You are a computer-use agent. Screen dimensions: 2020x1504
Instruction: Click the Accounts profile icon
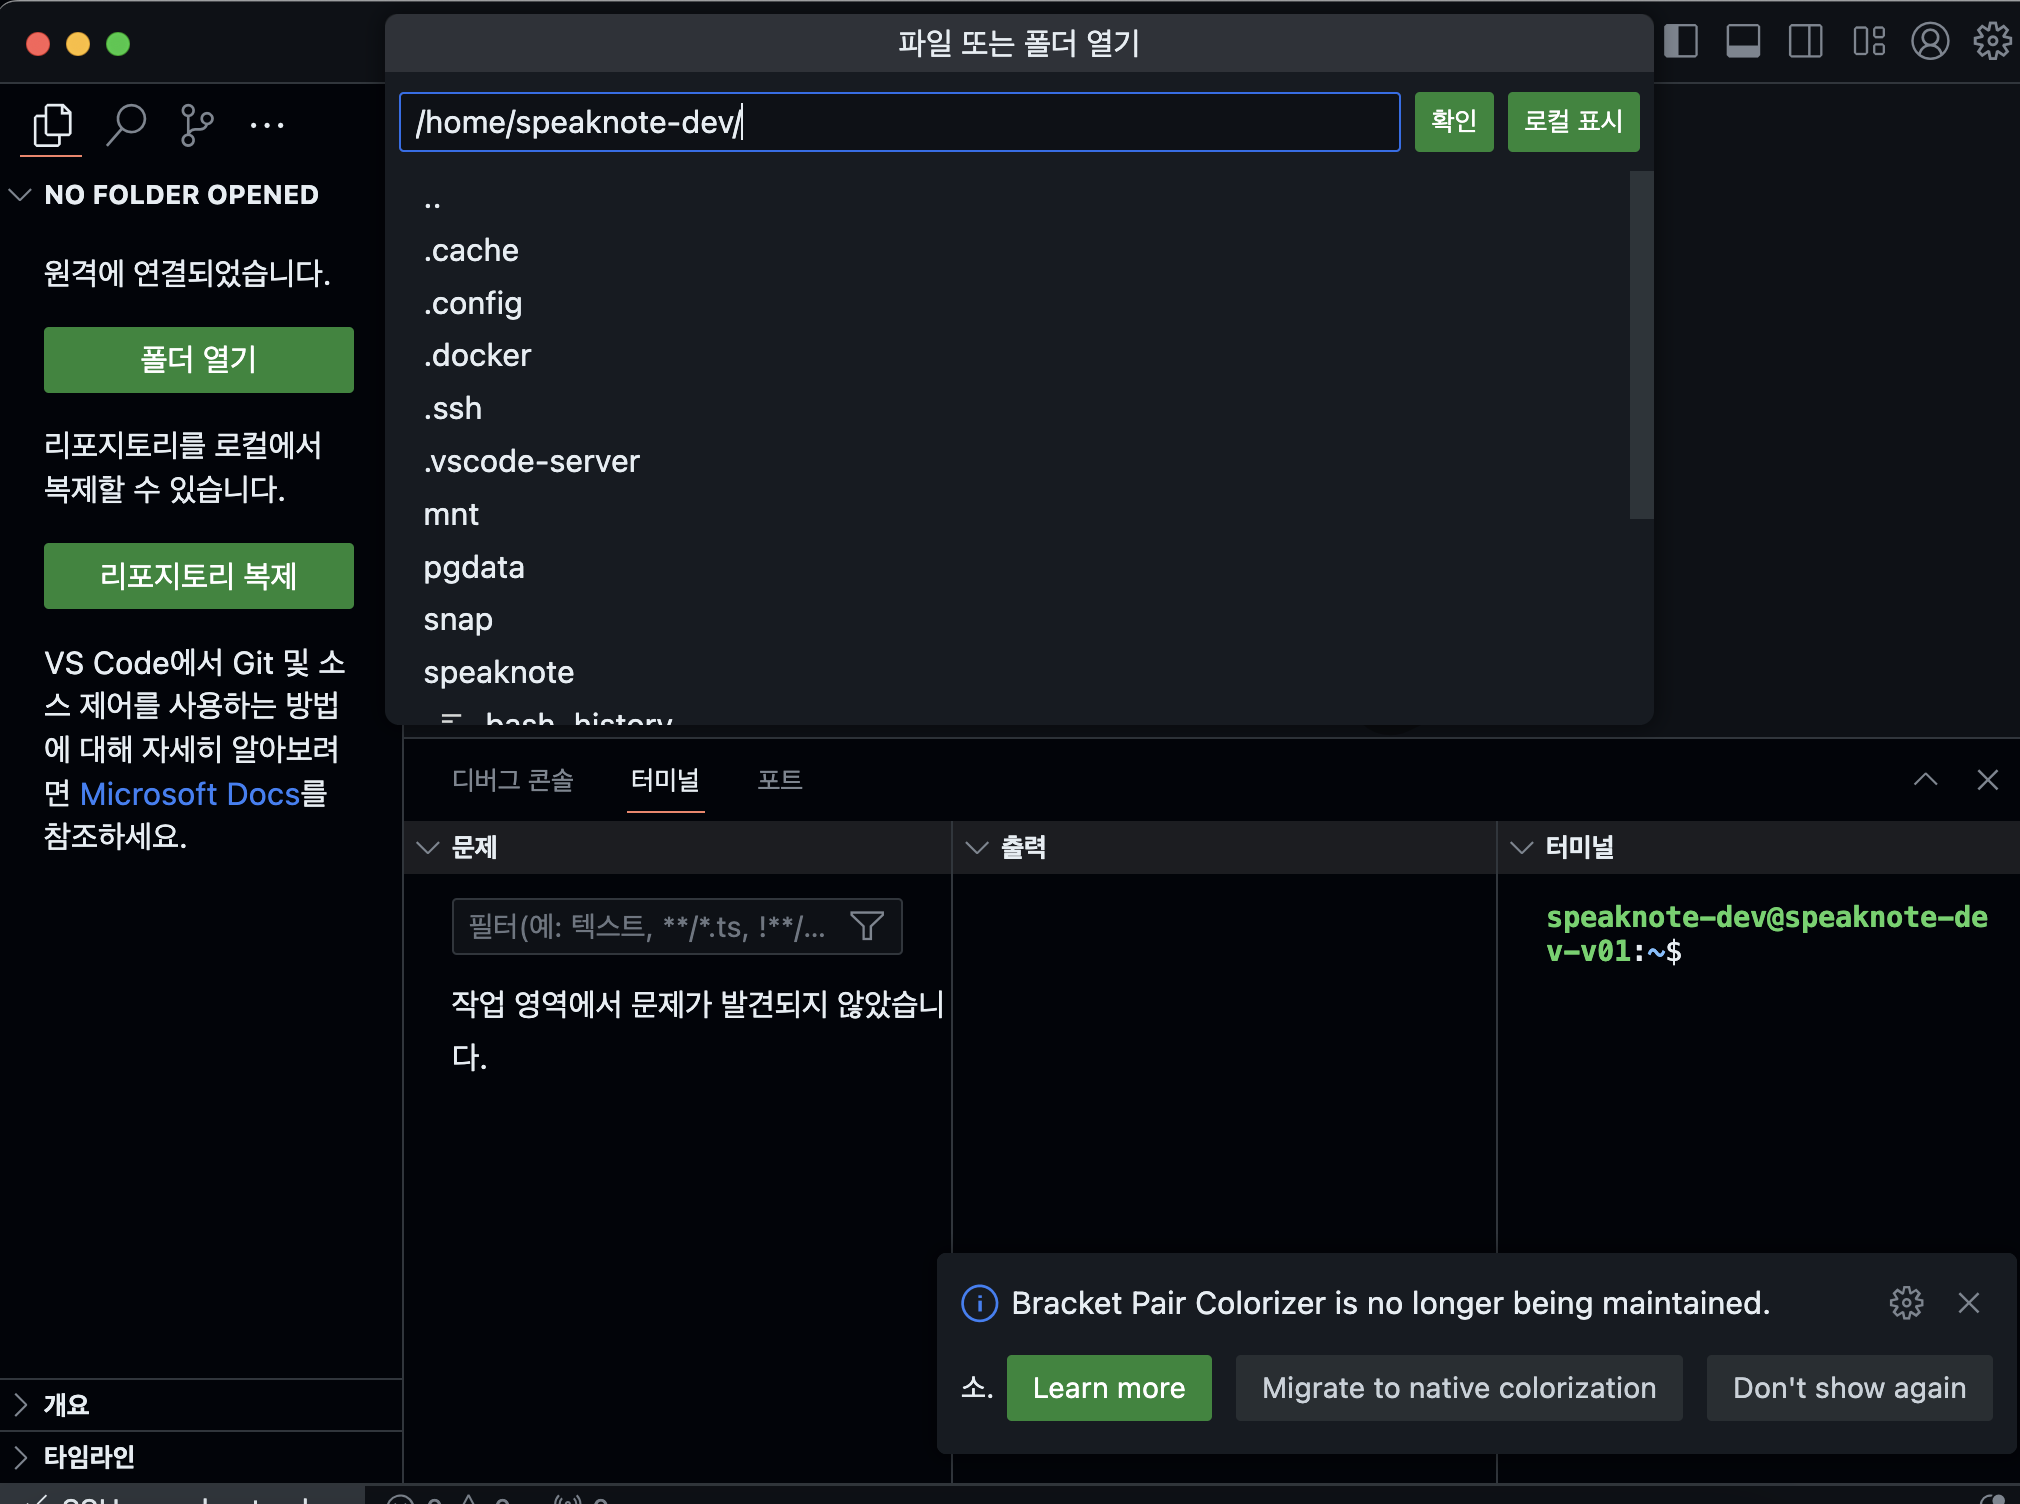pos(1930,42)
